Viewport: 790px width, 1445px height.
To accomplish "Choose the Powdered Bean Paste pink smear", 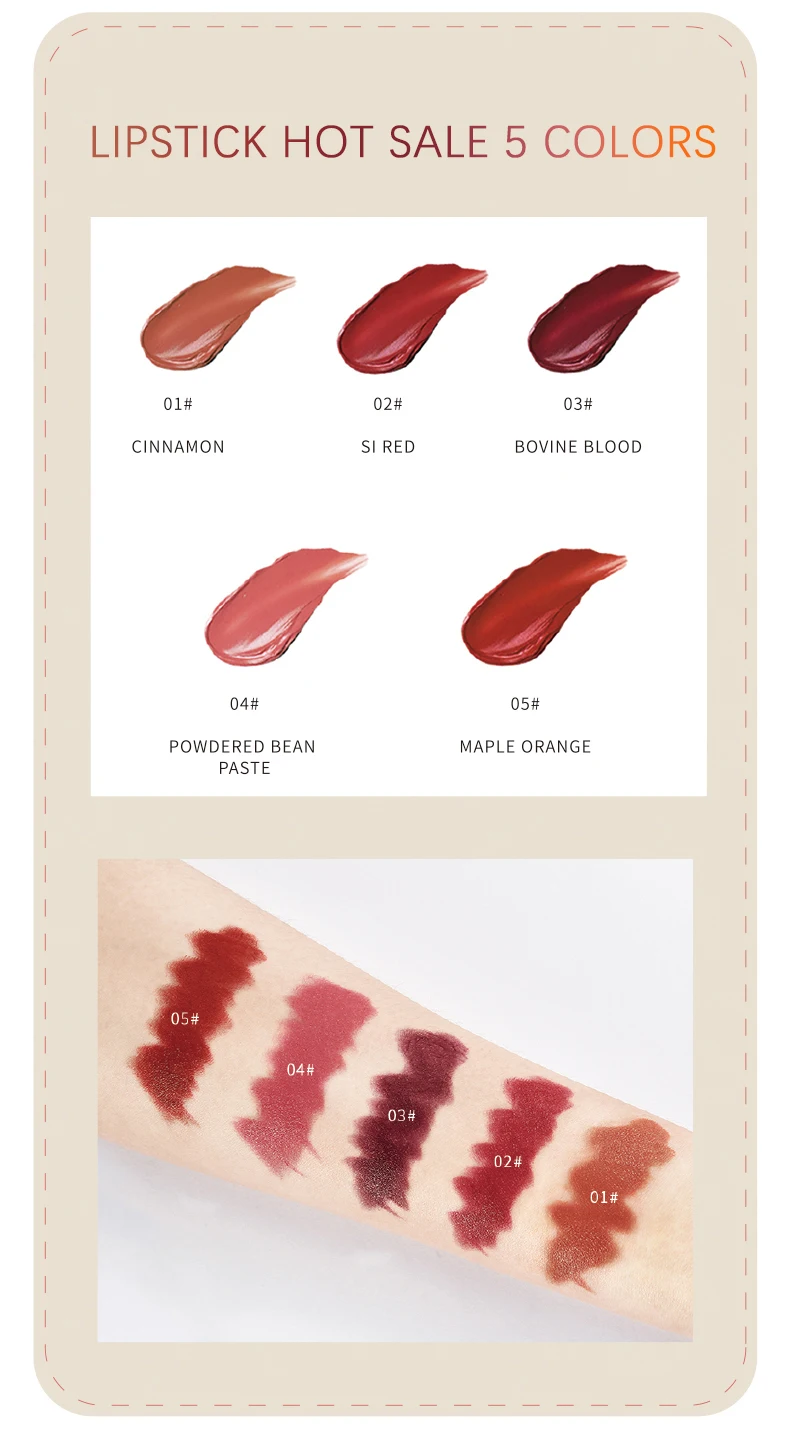I will (285, 604).
